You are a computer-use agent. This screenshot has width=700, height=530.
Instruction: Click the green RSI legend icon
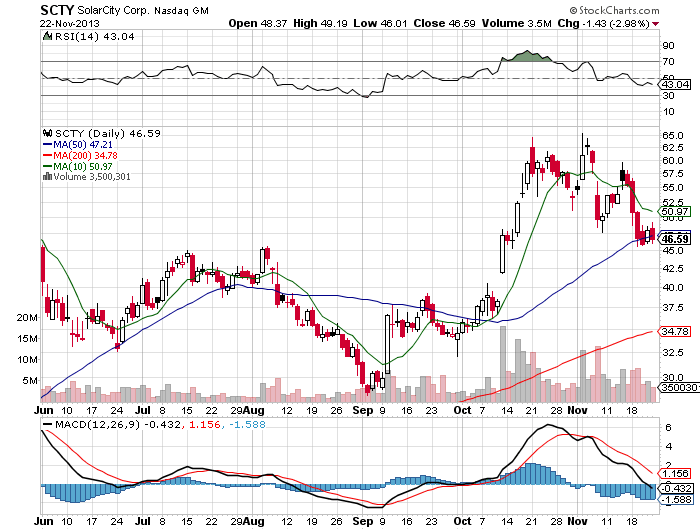47,36
